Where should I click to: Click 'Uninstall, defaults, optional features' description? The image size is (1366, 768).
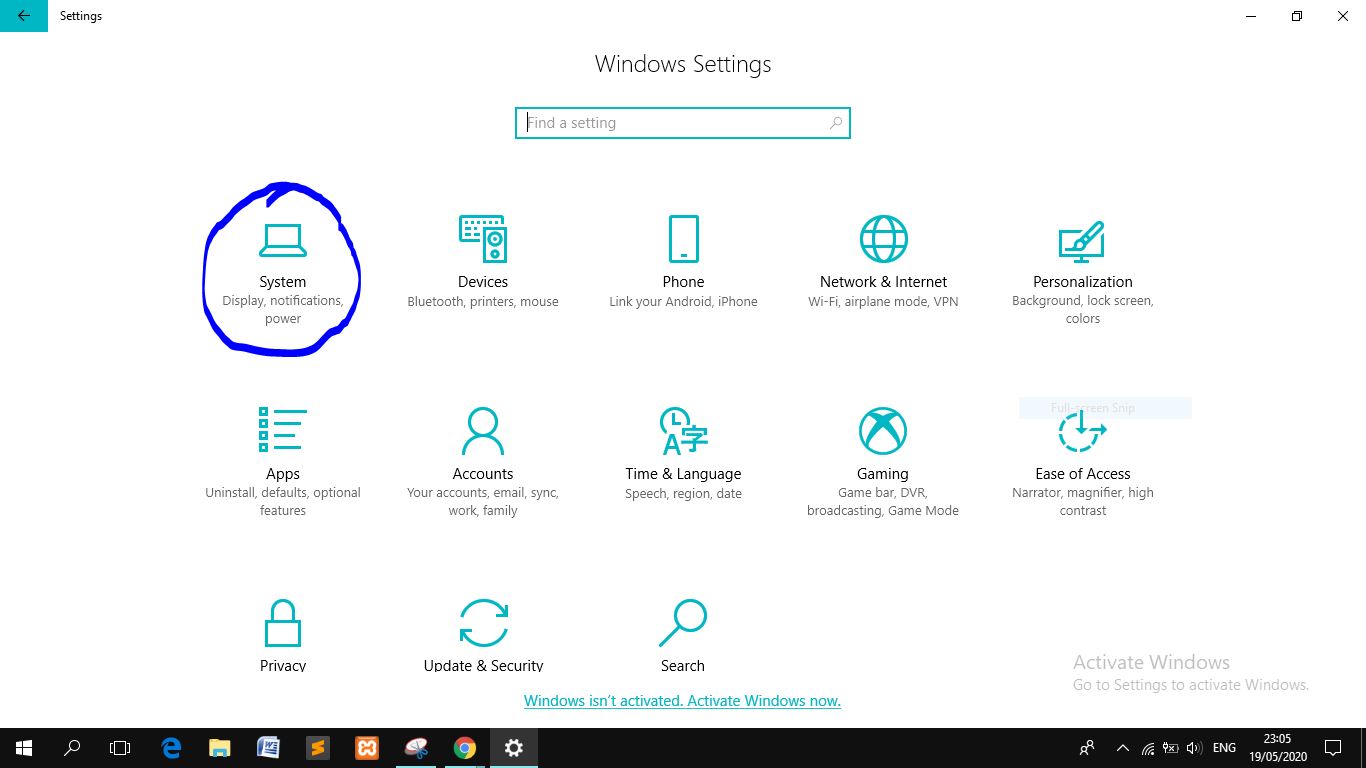[x=283, y=502]
